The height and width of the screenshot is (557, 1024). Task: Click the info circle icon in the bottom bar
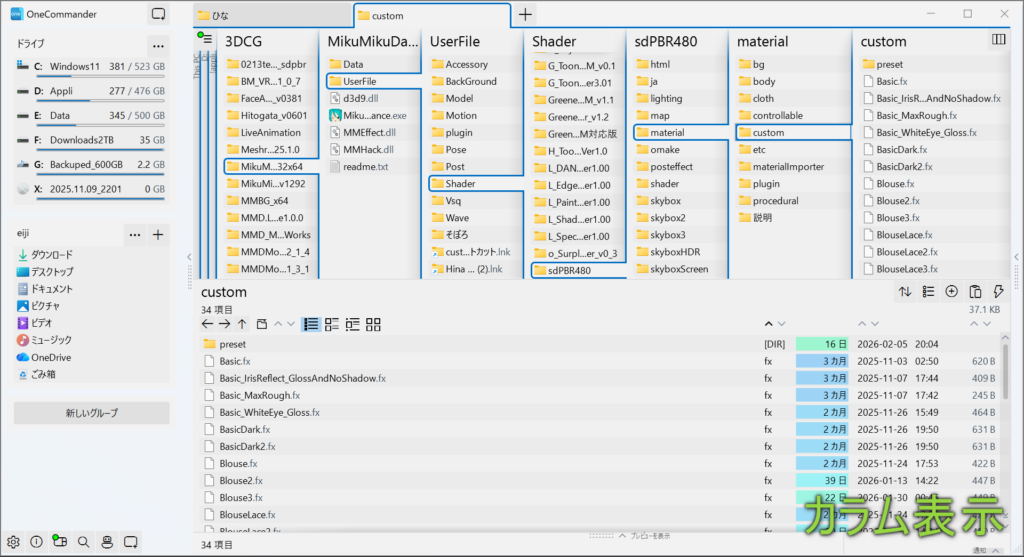(37, 542)
